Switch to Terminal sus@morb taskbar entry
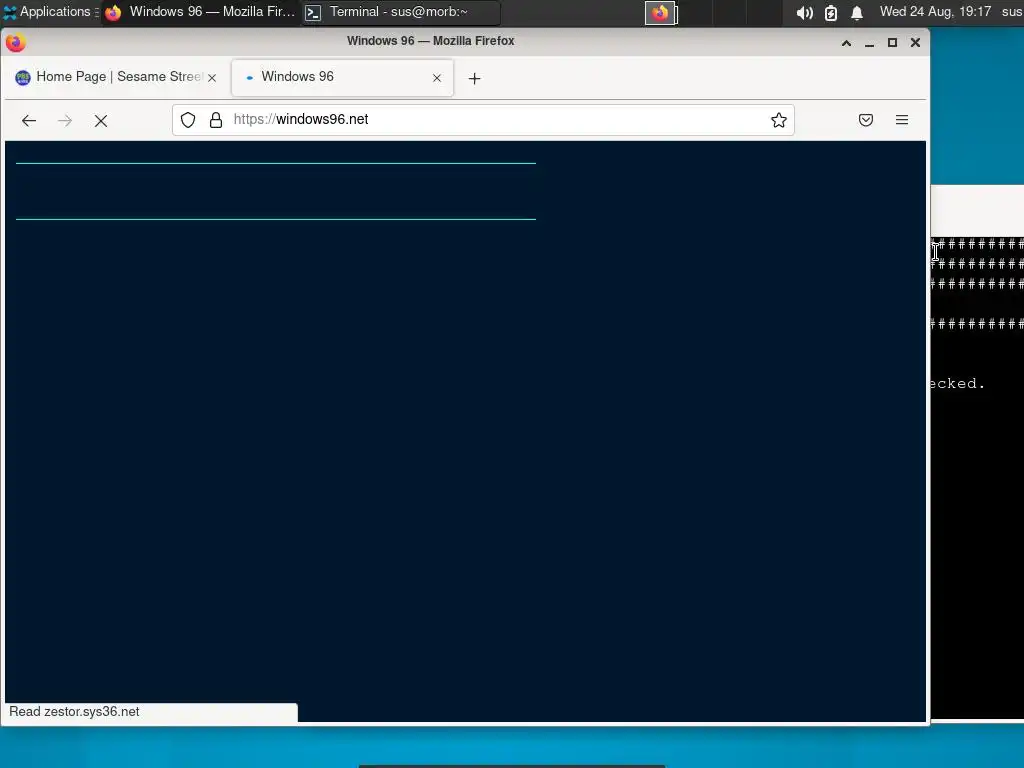 (400, 12)
